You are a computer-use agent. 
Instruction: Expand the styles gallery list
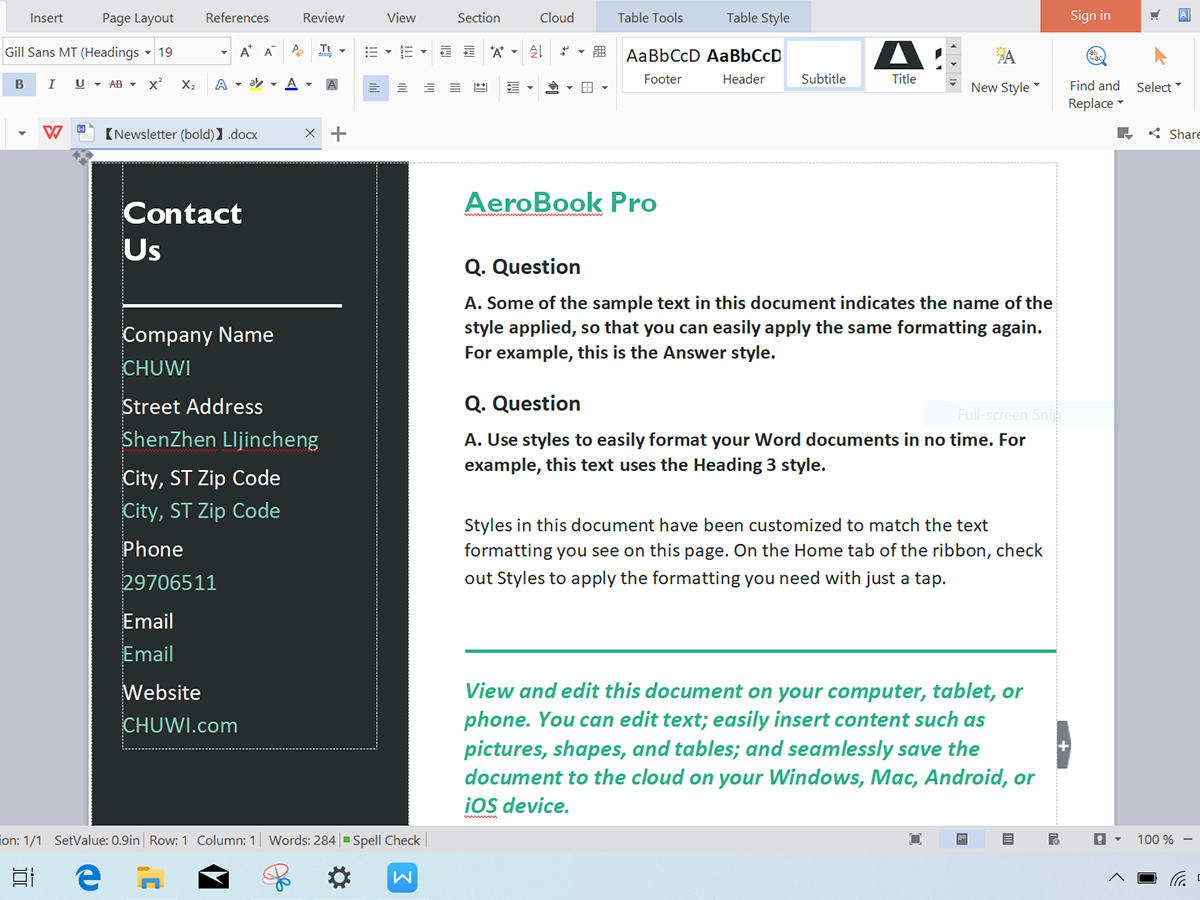pyautogui.click(x=953, y=83)
